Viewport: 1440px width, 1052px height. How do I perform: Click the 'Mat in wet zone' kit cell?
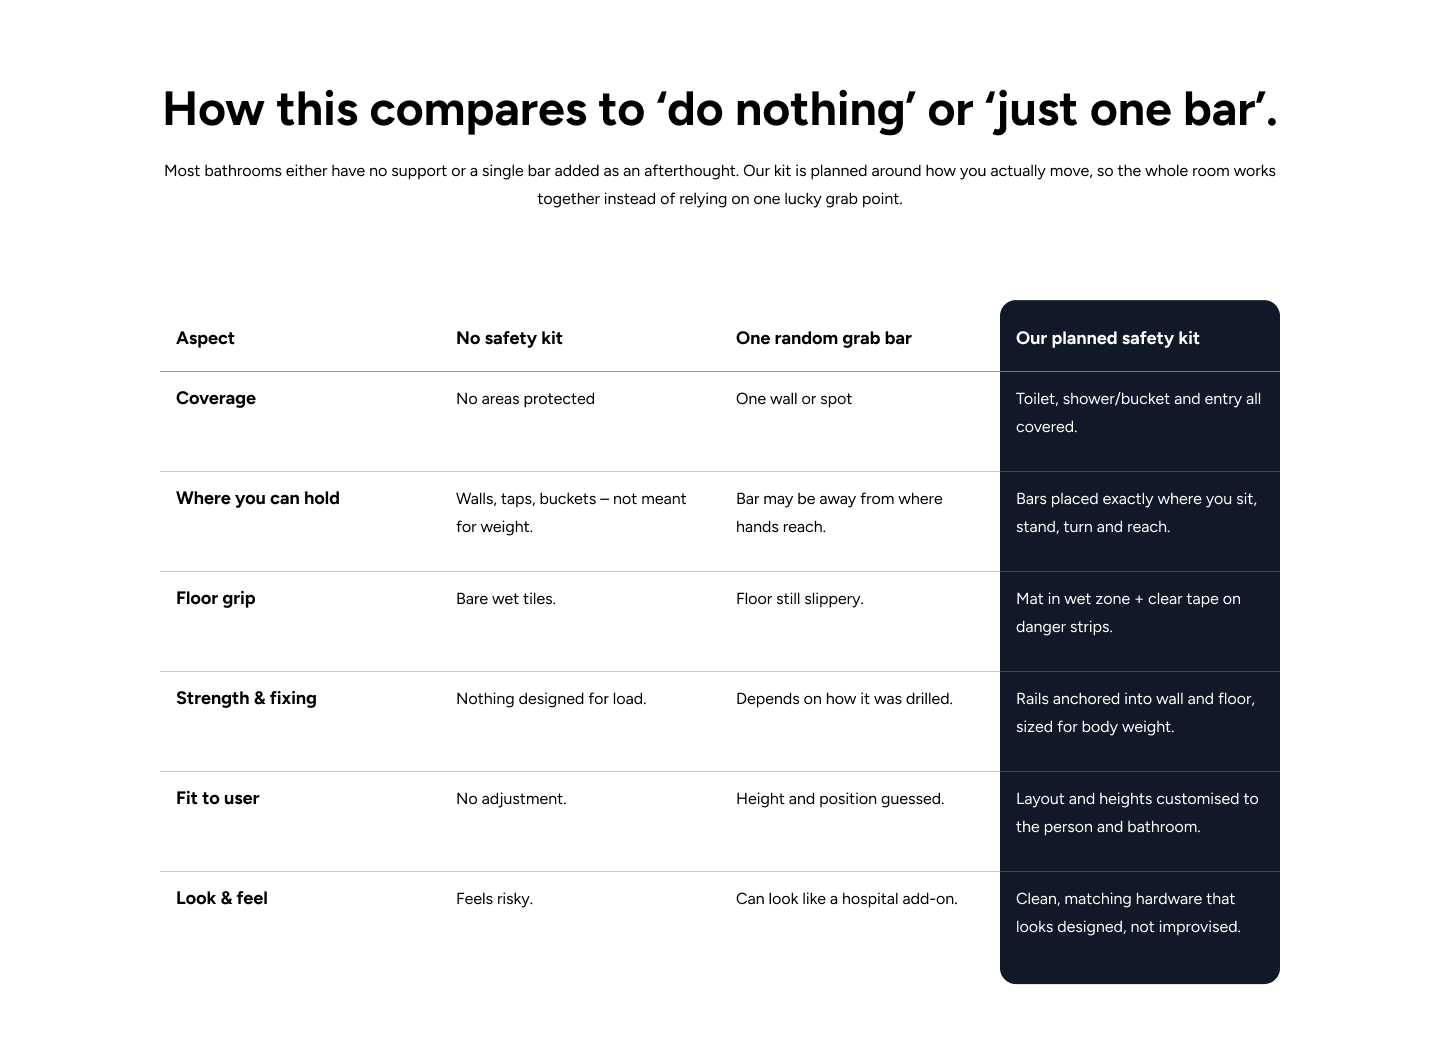point(1128,612)
